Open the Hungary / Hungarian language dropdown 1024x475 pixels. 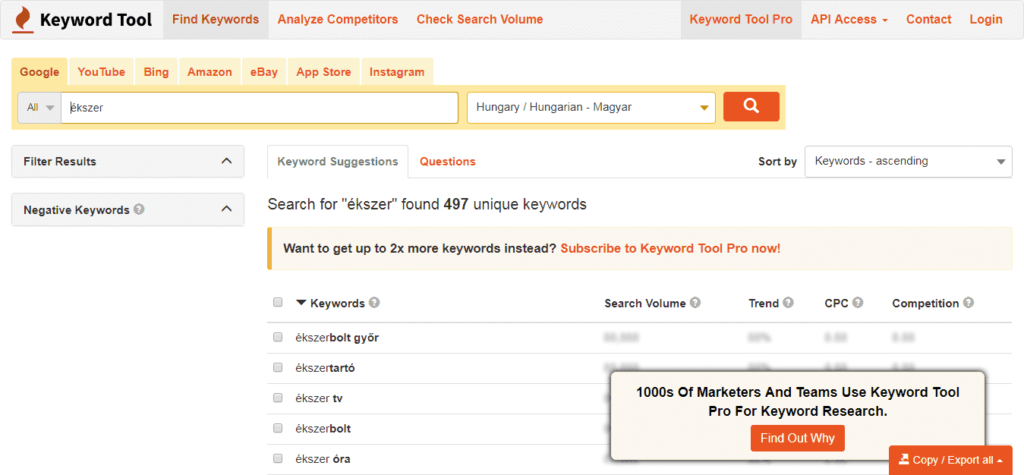(591, 108)
